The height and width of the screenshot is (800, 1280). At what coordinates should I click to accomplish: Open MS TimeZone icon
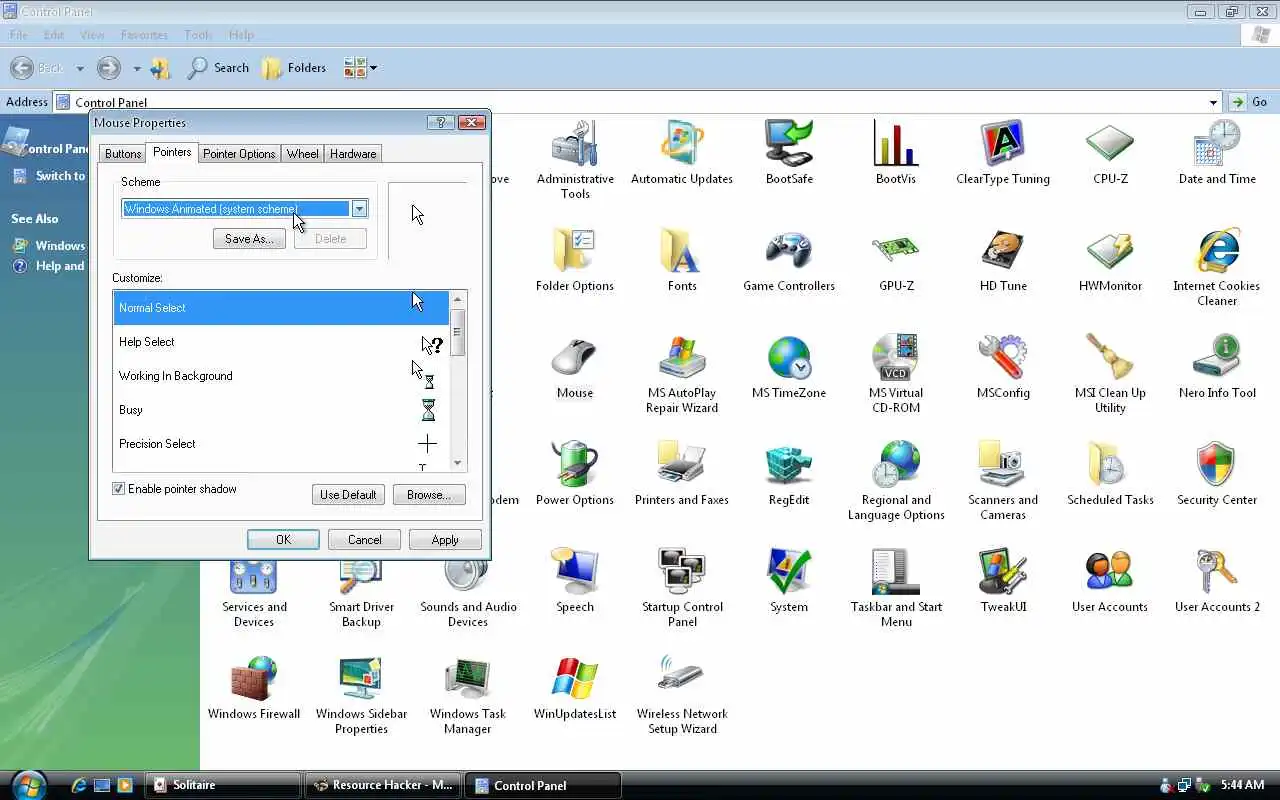click(789, 359)
